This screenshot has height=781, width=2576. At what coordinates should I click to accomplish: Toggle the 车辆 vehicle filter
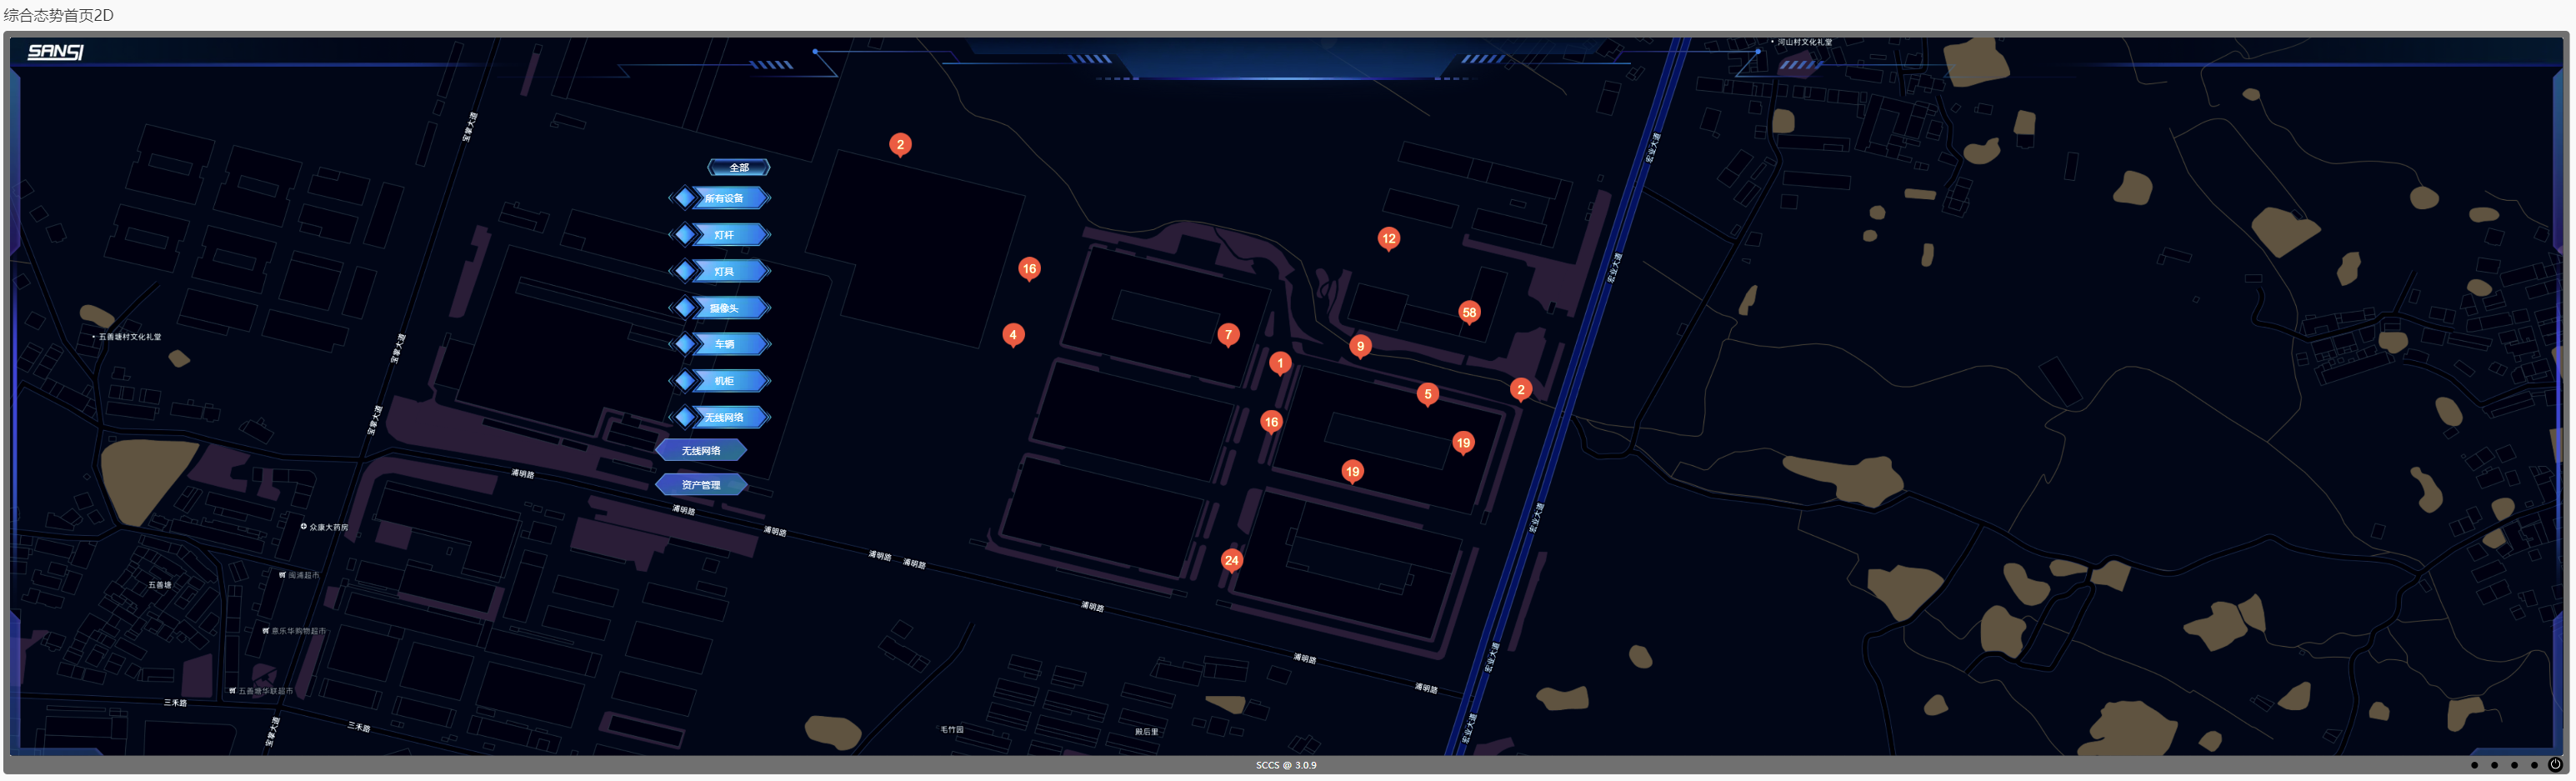coord(721,344)
